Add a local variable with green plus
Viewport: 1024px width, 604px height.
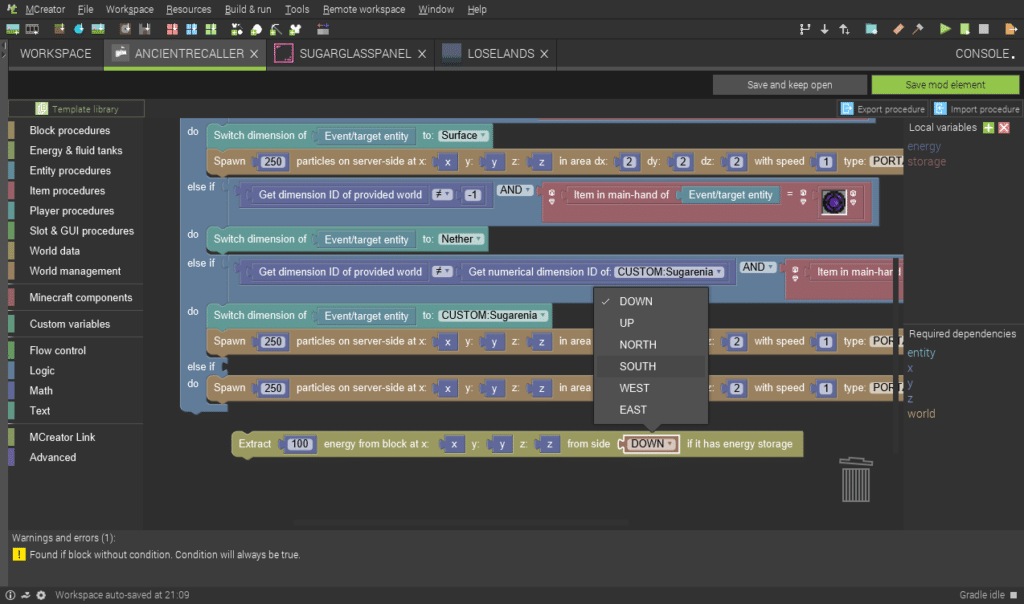989,128
